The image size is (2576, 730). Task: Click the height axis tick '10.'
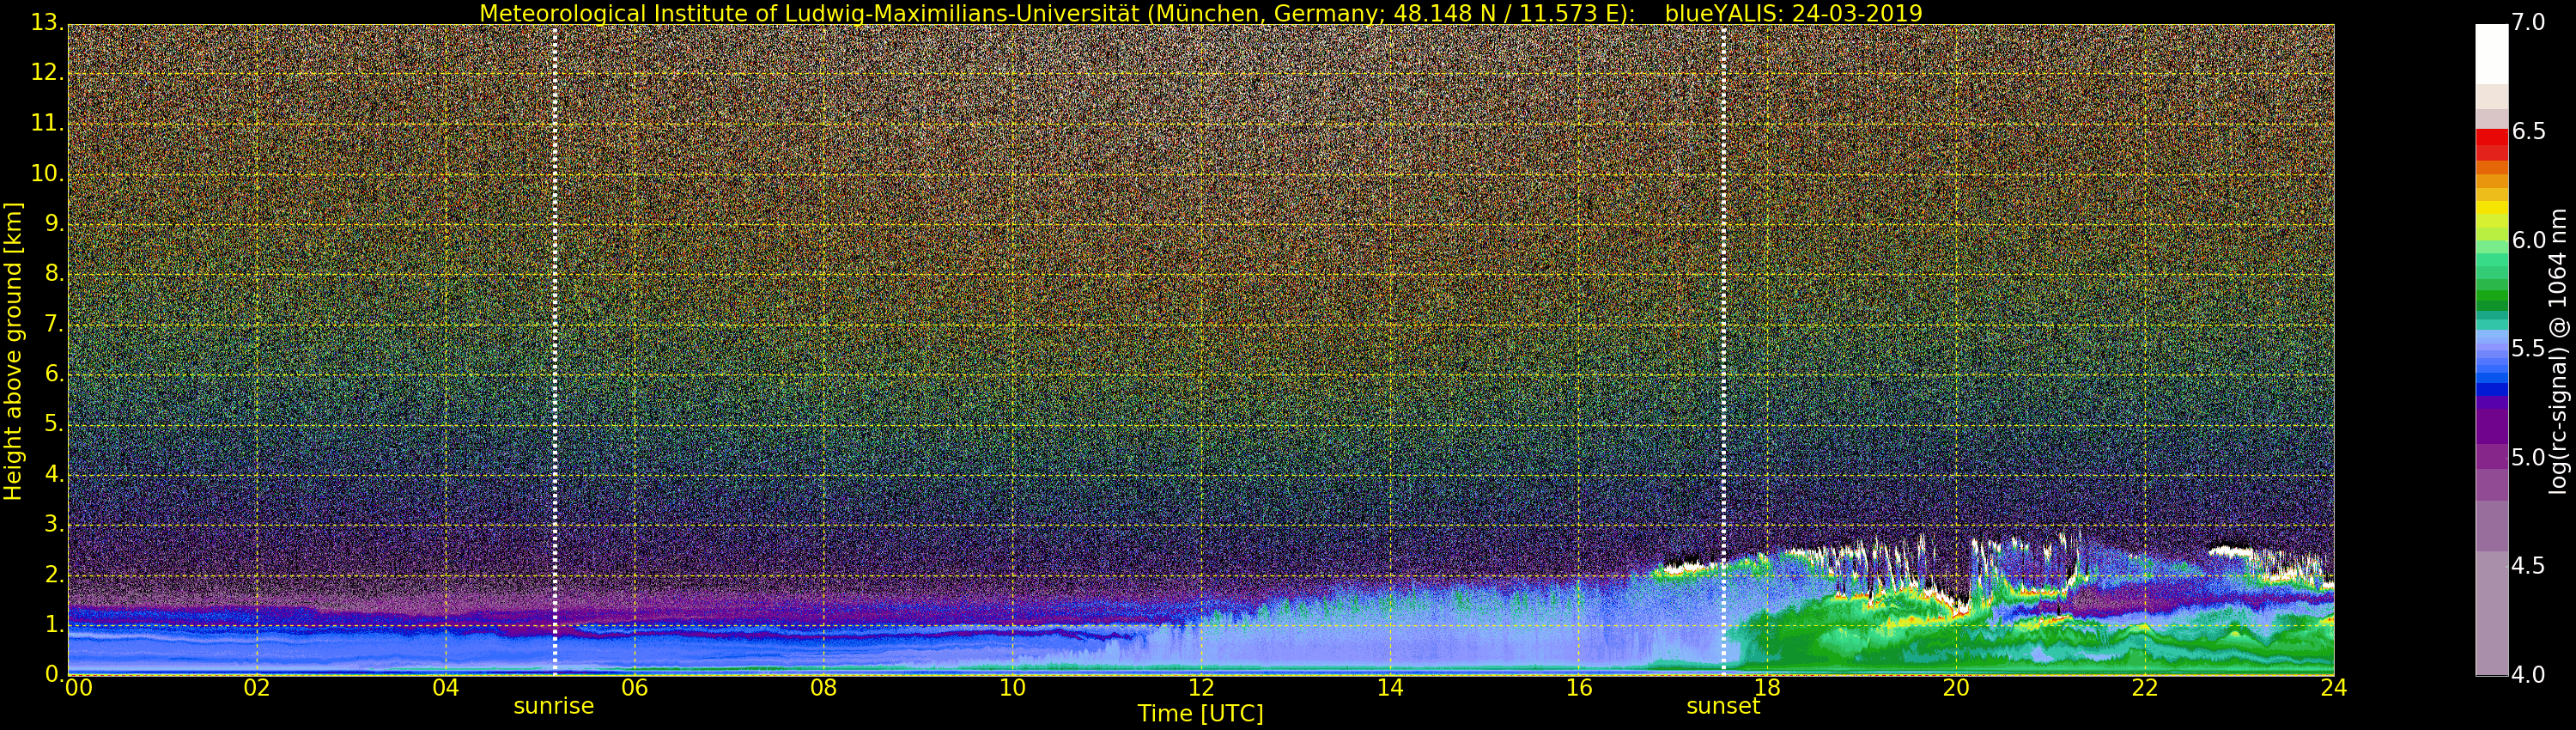pos(47,173)
